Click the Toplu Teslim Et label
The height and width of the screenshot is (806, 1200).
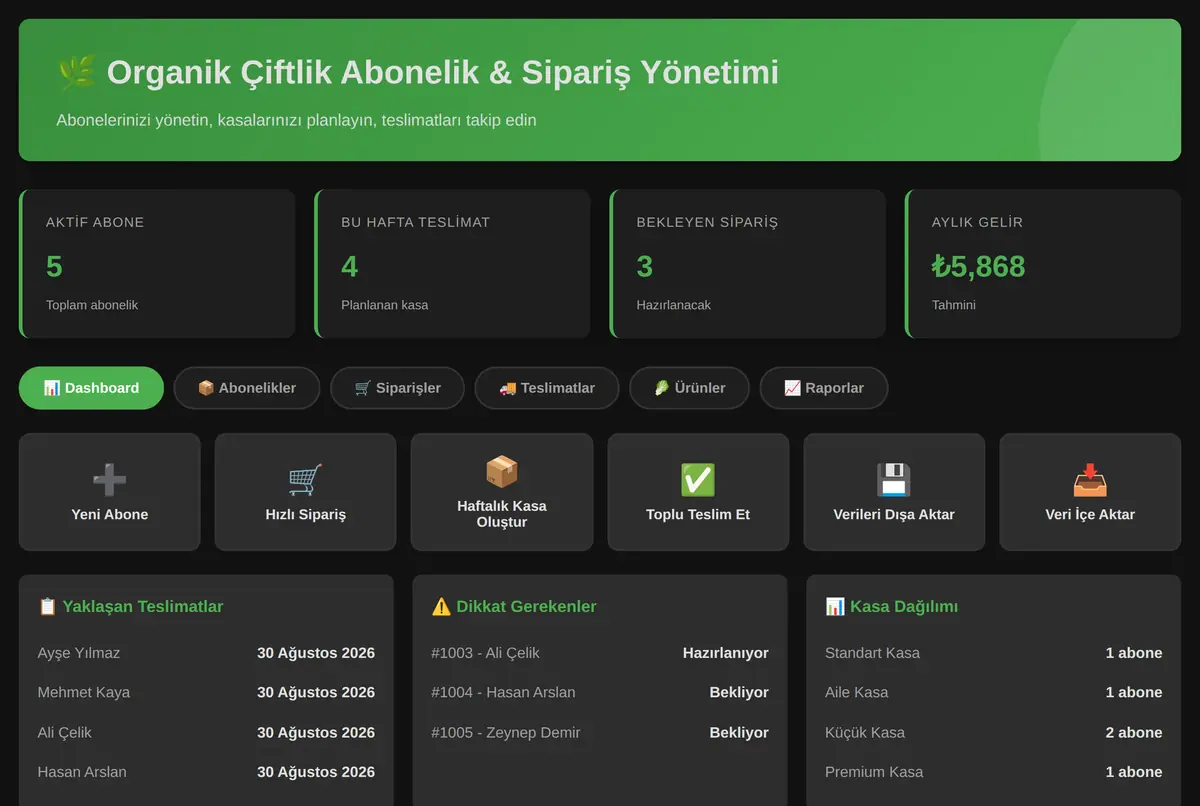(698, 514)
